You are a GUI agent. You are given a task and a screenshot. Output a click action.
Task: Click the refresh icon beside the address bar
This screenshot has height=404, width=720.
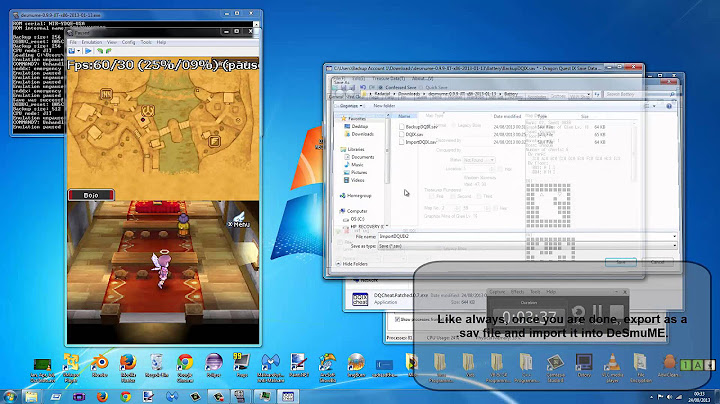coord(597,94)
